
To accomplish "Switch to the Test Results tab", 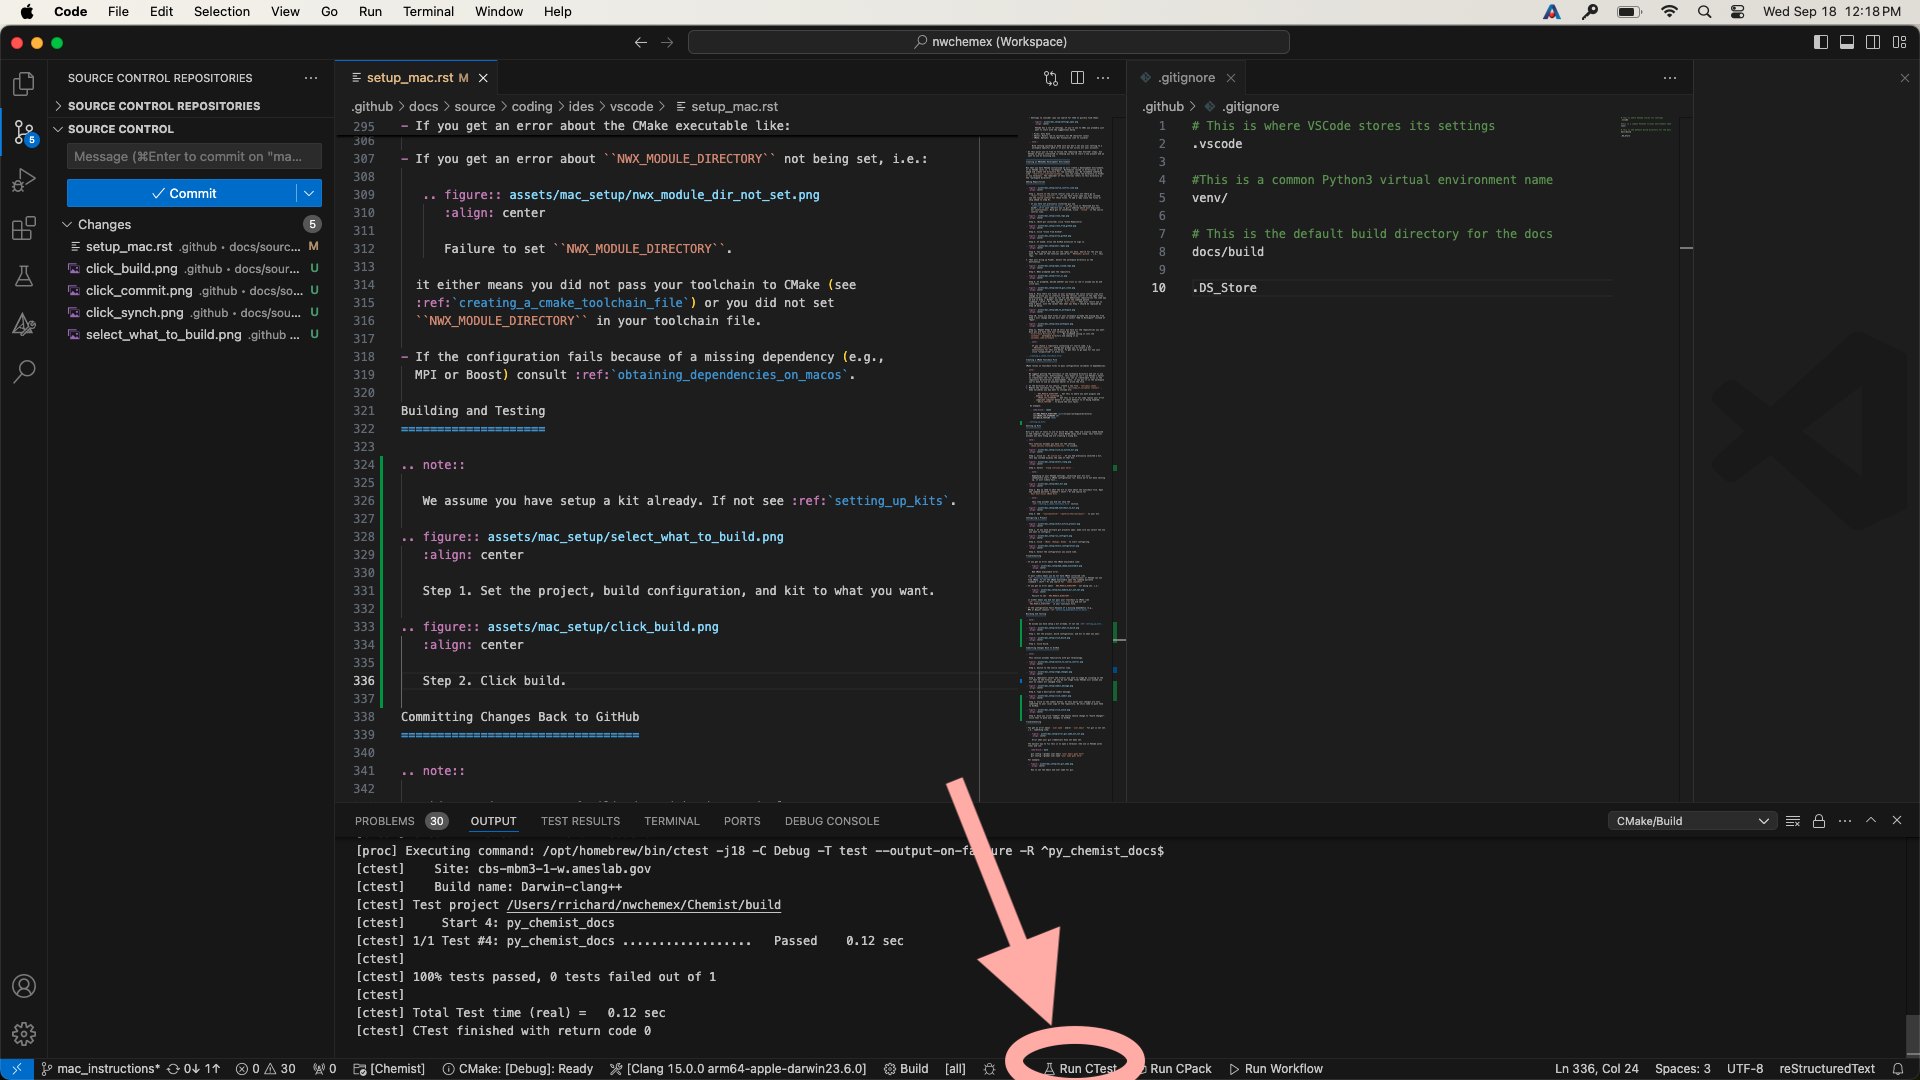I will (x=581, y=821).
